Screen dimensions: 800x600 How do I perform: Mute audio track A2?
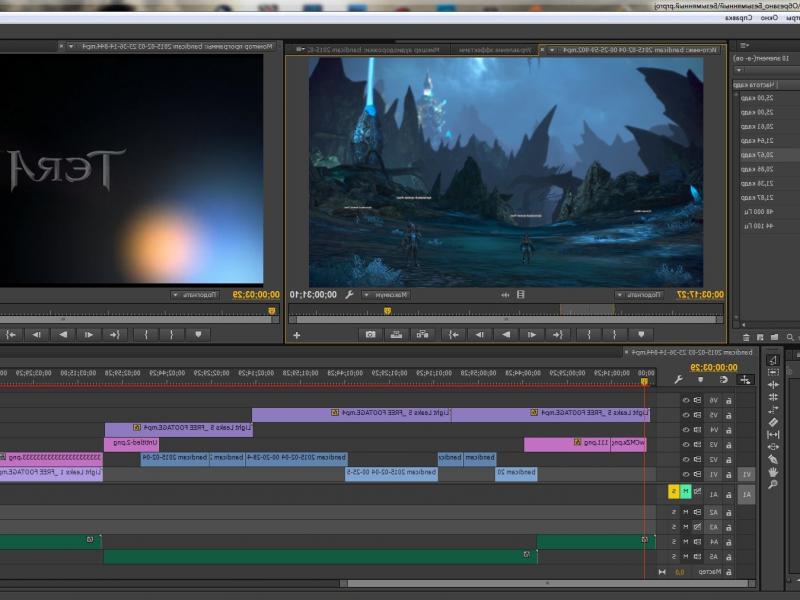[686, 512]
